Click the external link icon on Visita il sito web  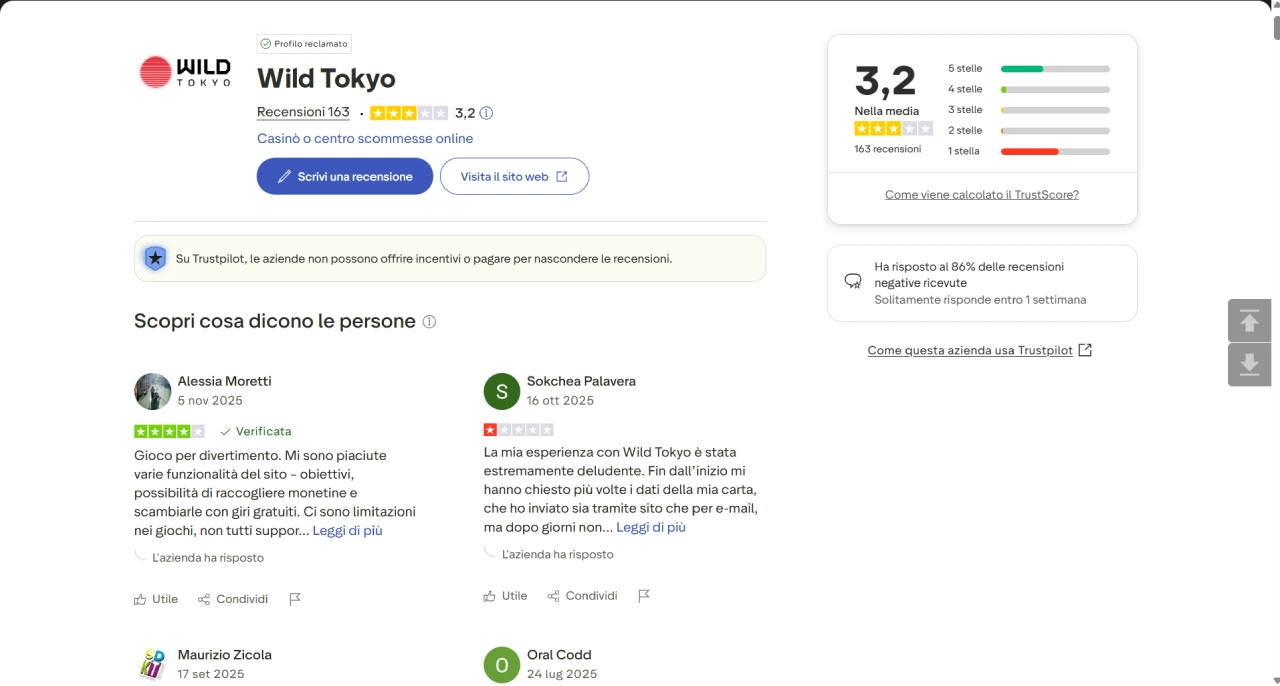coord(560,175)
